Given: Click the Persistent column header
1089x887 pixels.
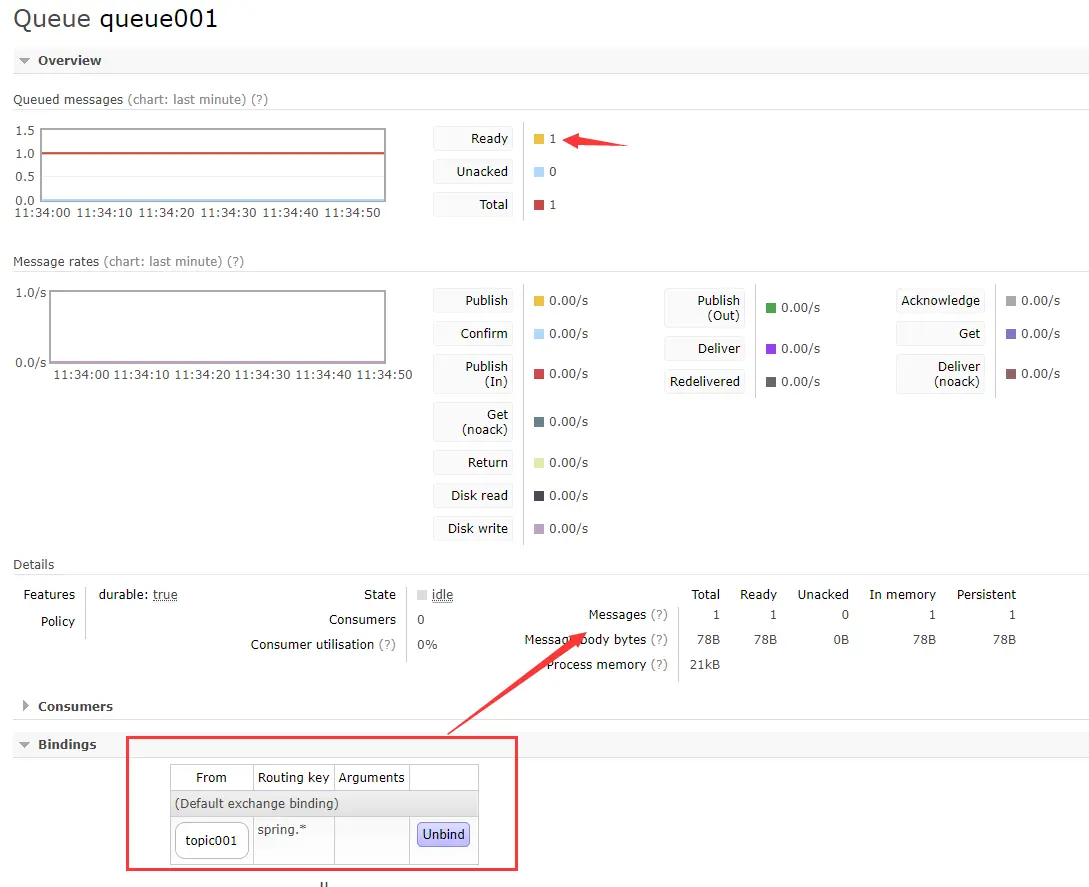Looking at the screenshot, I should click(986, 595).
